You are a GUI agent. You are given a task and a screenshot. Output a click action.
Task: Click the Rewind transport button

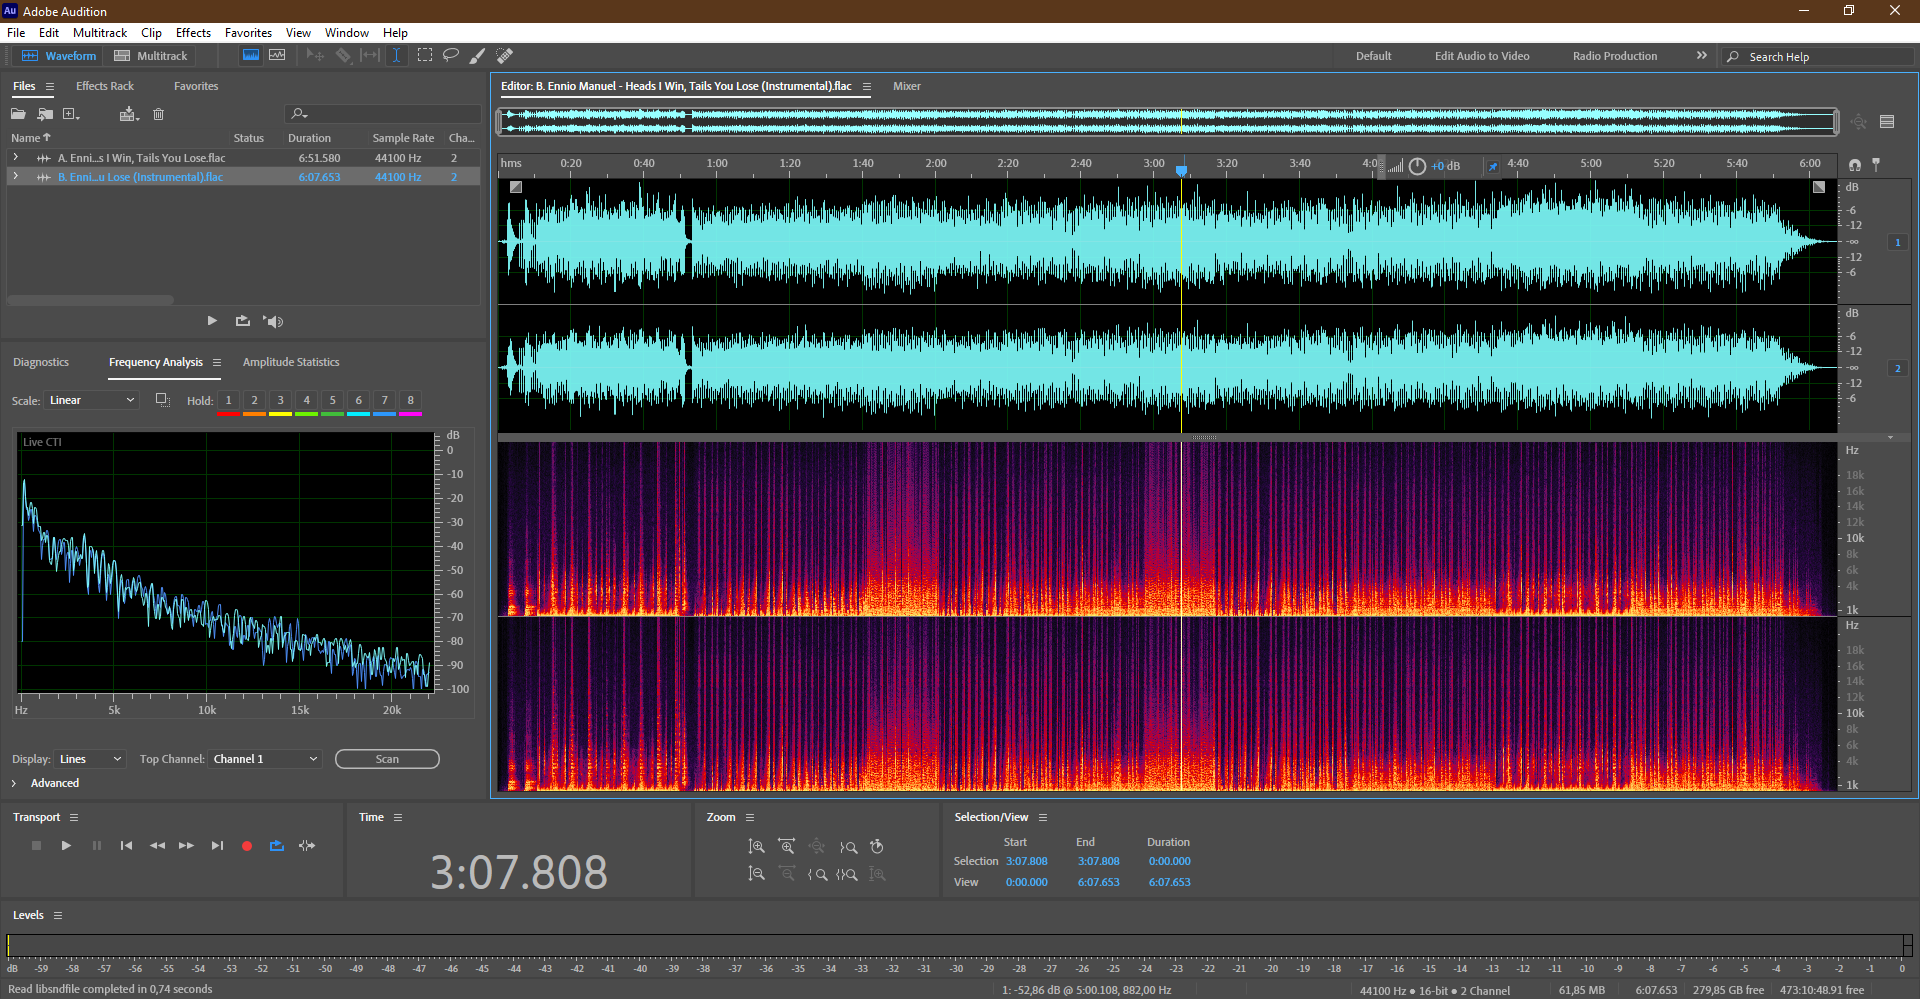[x=157, y=846]
